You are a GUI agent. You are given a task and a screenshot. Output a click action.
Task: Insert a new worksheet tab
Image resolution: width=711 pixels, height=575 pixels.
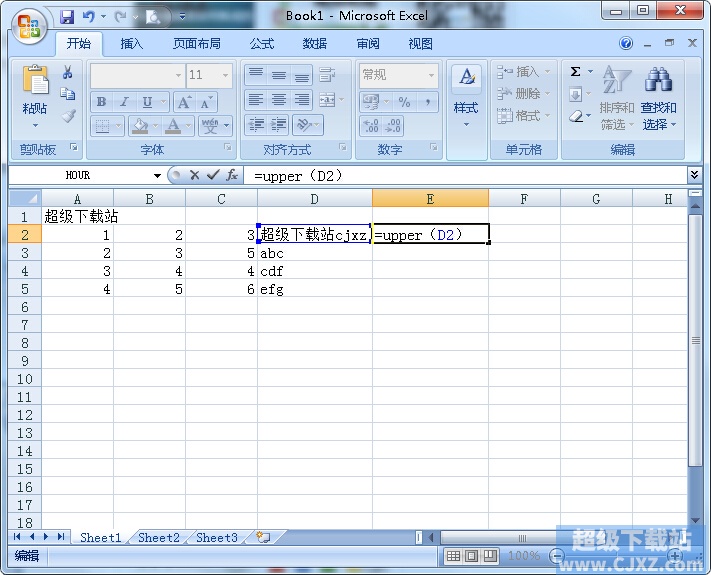click(263, 537)
